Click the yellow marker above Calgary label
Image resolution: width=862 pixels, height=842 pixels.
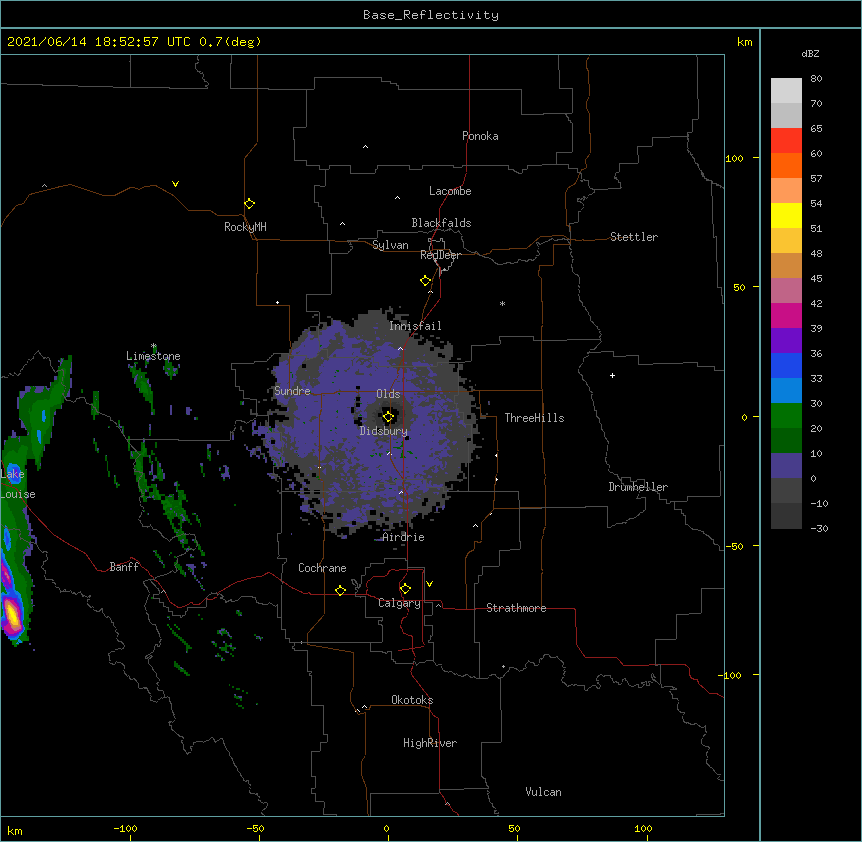[405, 589]
